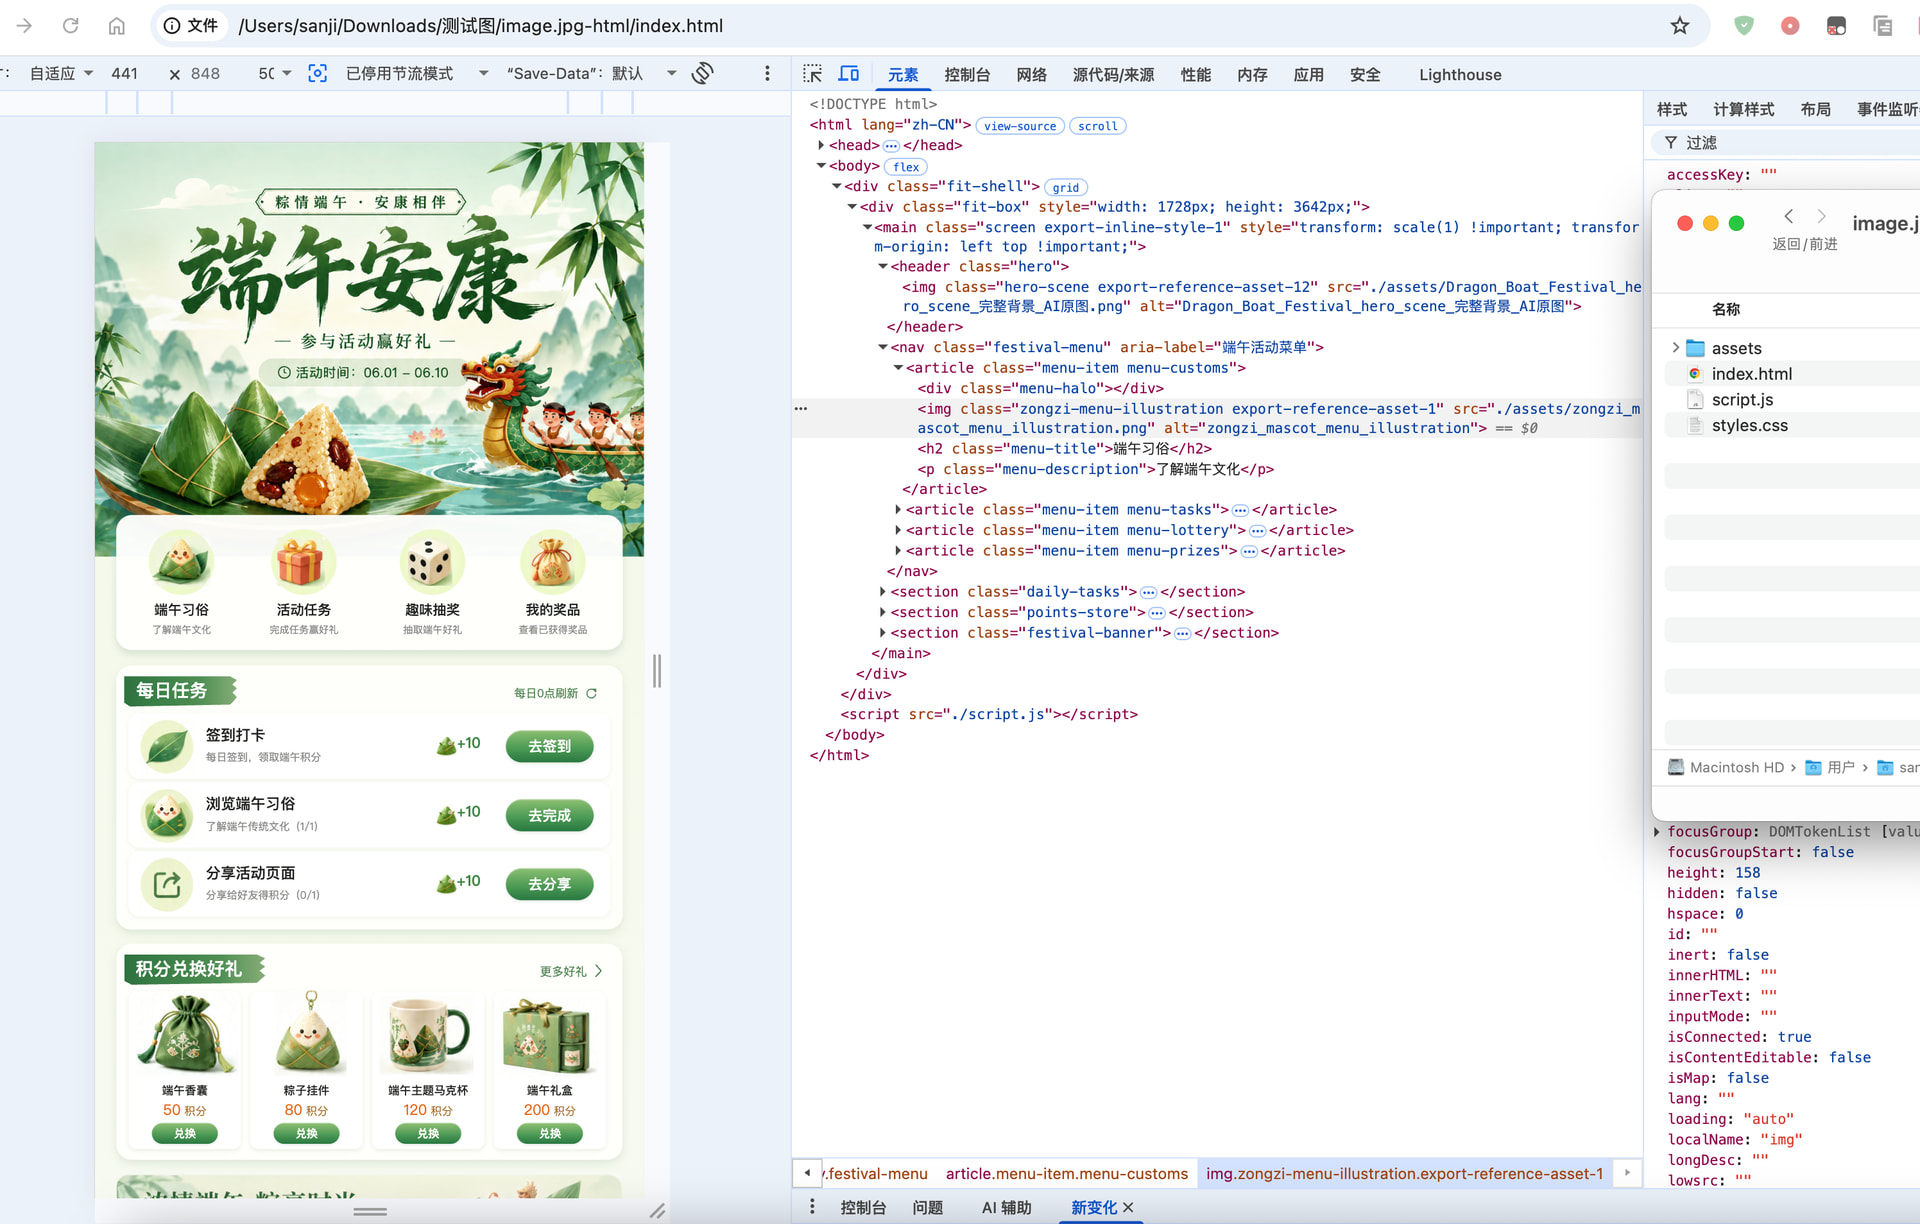Toggle the grid badge on fit-shell

[x=1065, y=187]
